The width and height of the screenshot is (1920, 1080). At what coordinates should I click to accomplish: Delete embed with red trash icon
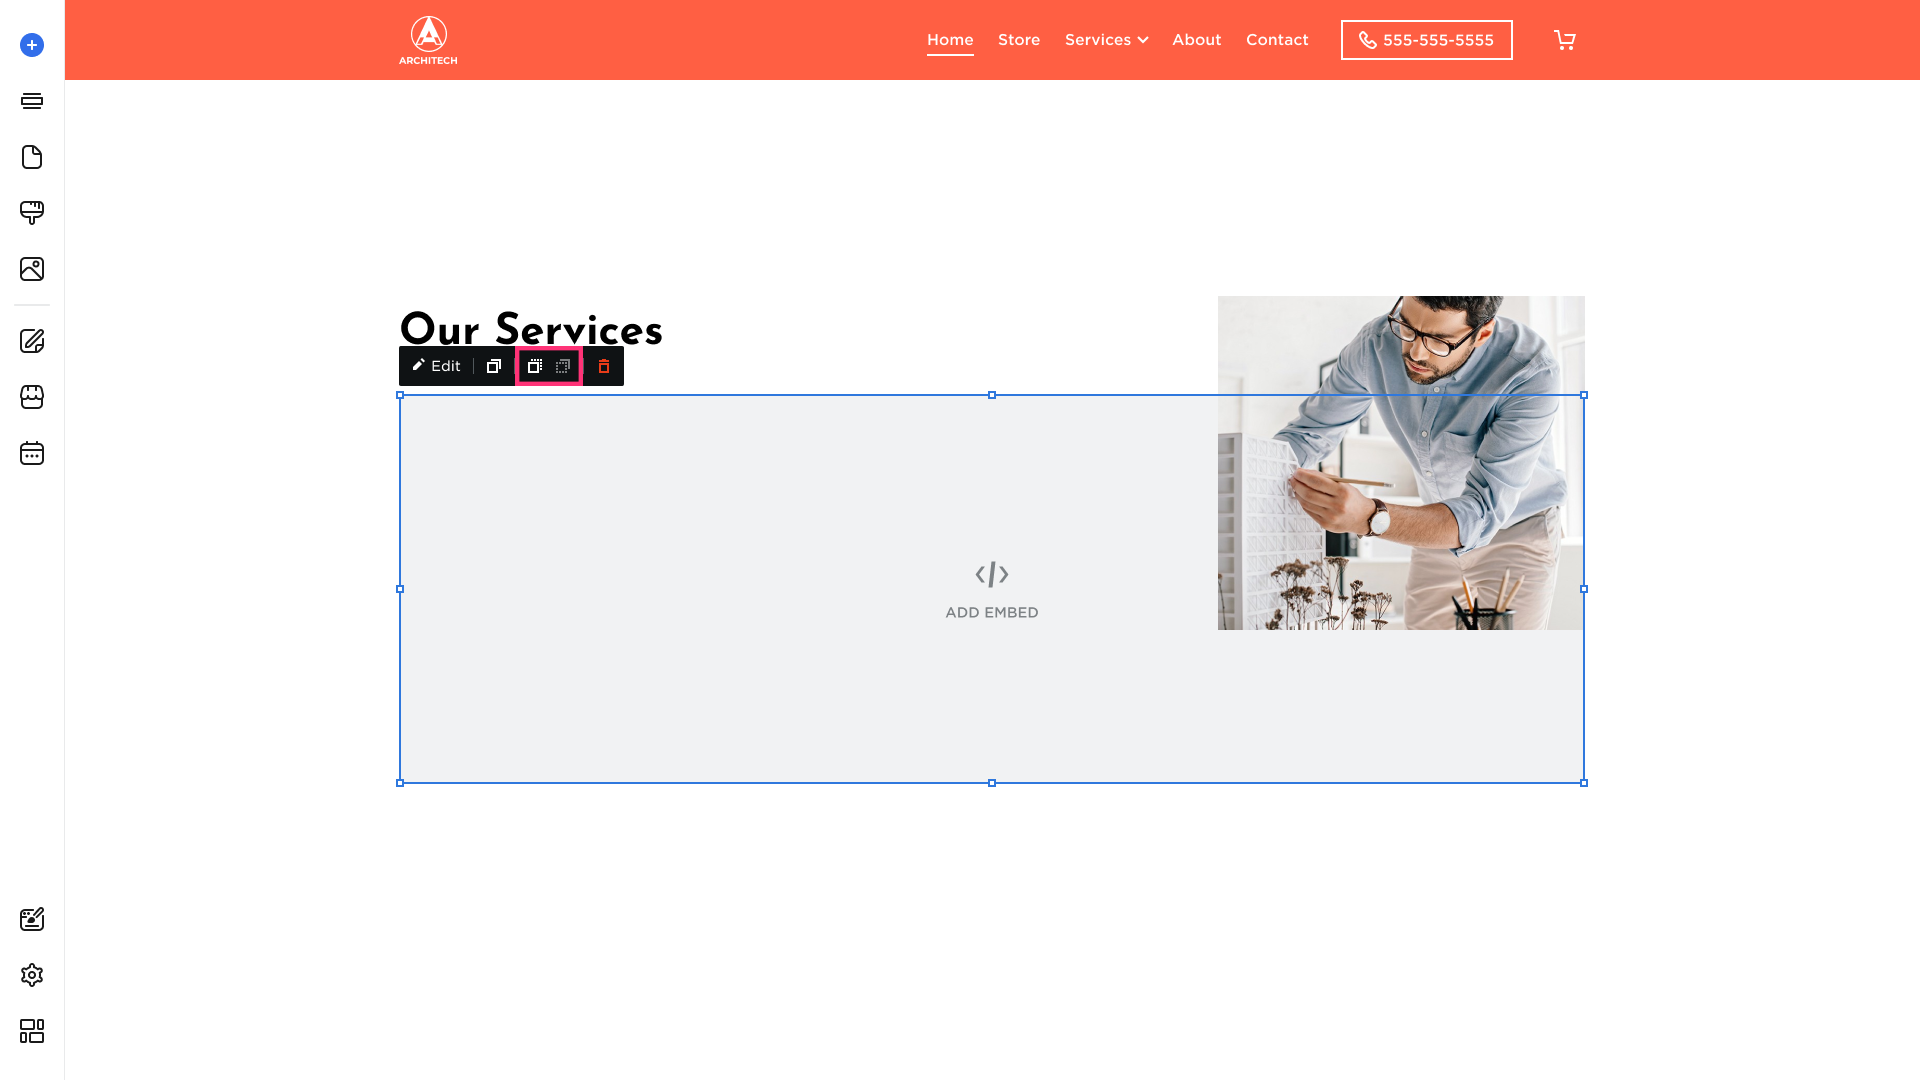pyautogui.click(x=604, y=367)
